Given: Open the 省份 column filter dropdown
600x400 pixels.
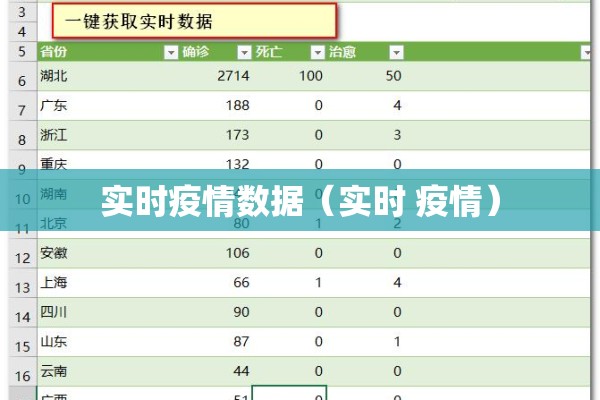Looking at the screenshot, I should coord(171,52).
